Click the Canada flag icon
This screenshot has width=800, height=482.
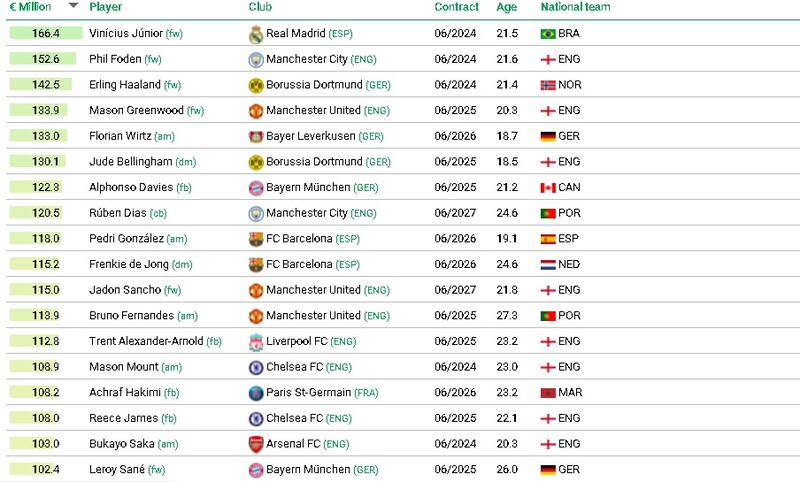pyautogui.click(x=547, y=188)
